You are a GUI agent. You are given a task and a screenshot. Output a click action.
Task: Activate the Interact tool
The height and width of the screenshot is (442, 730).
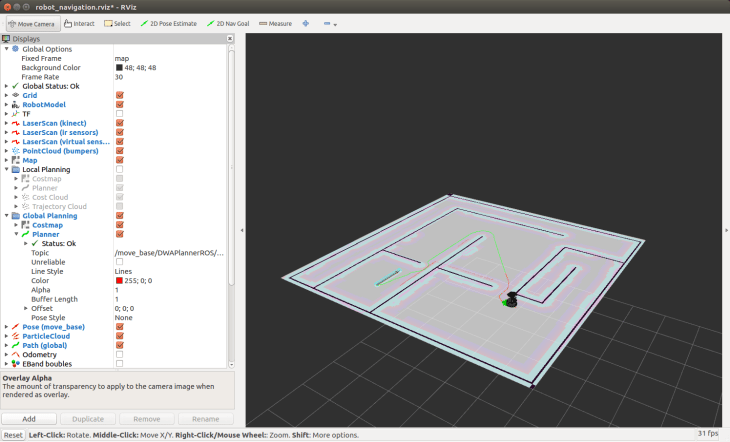click(80, 22)
